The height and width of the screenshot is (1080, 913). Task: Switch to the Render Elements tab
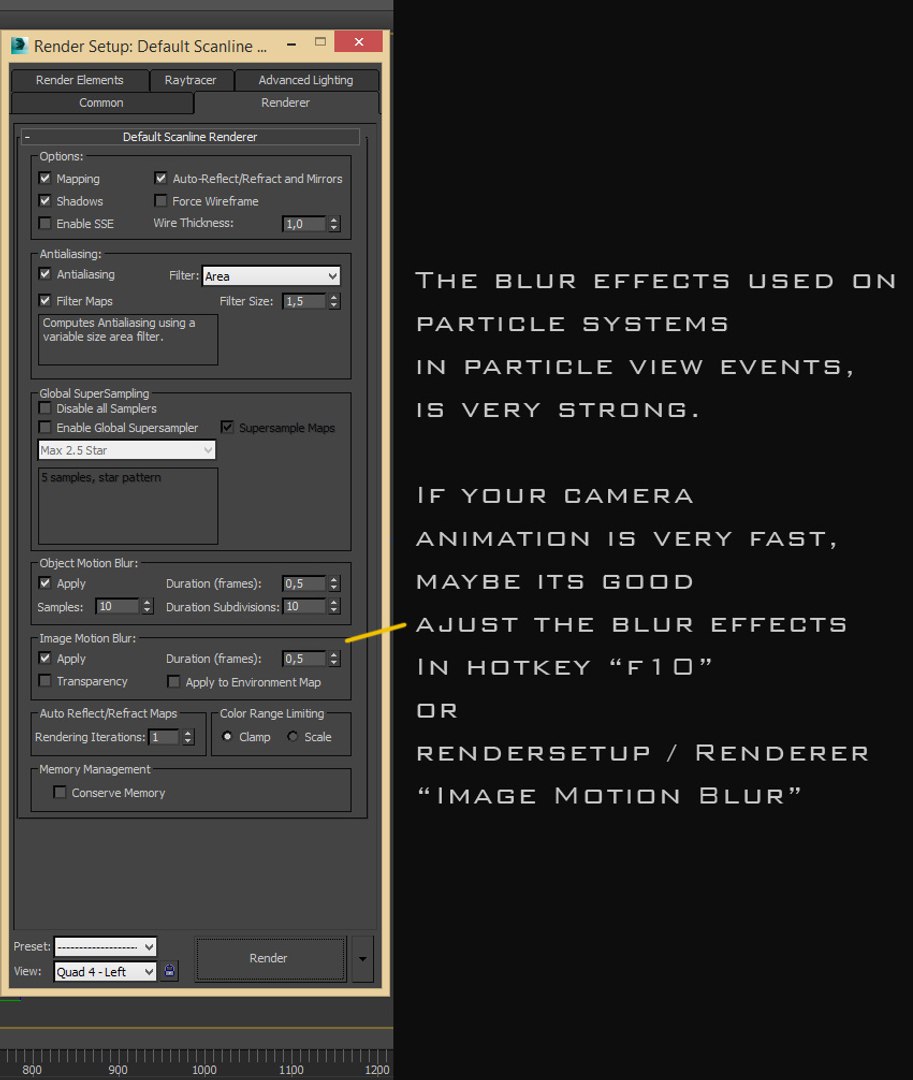pos(80,80)
